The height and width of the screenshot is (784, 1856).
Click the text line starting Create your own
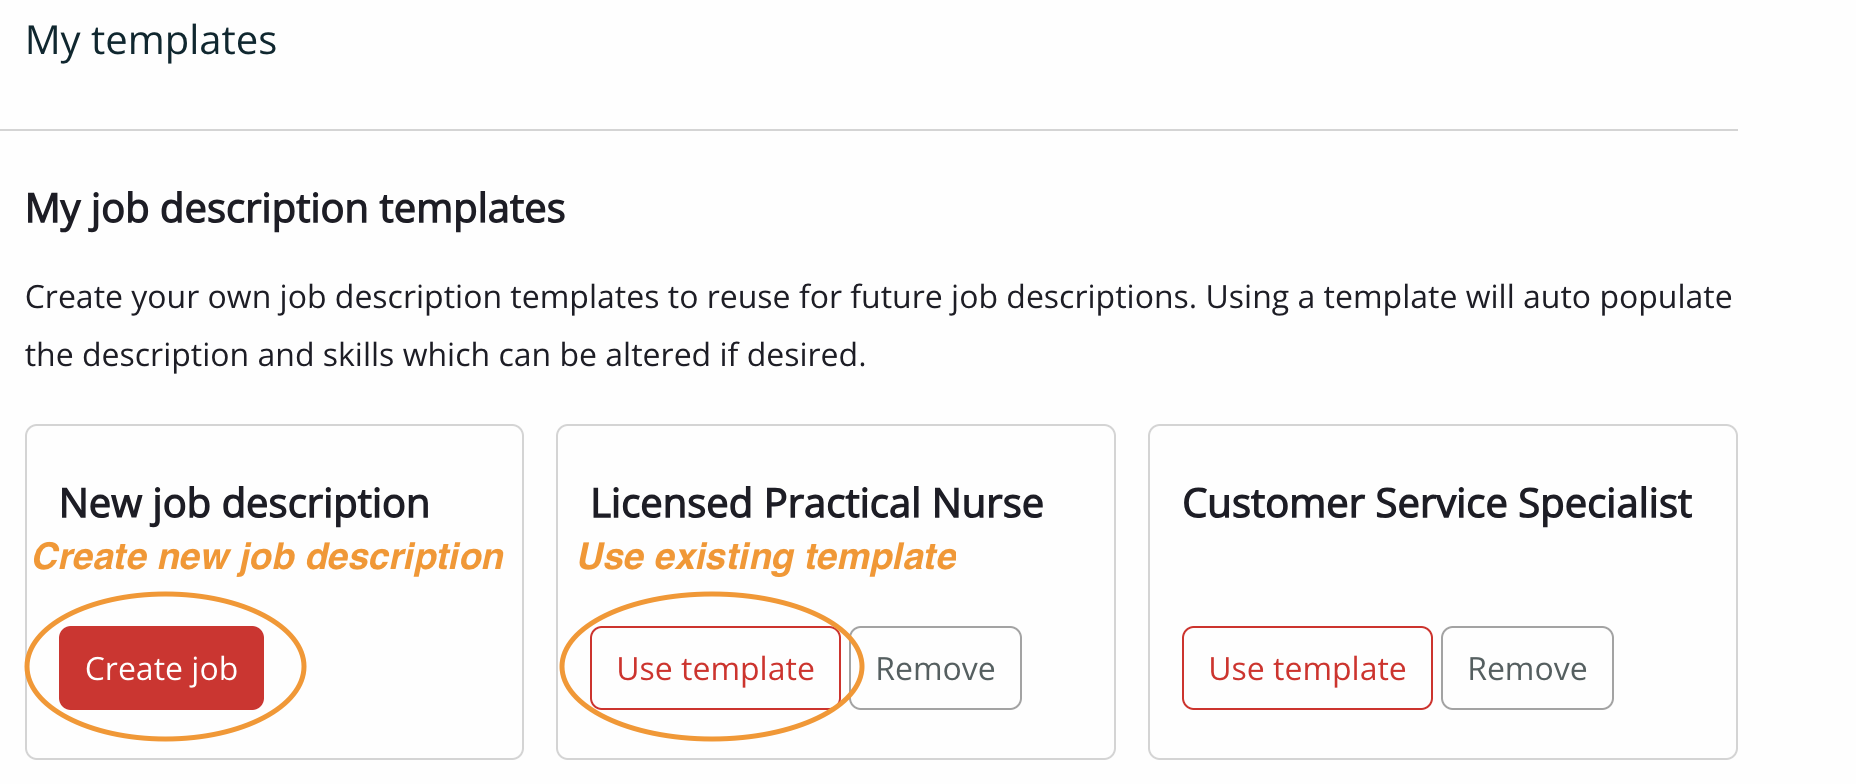pyautogui.click(x=878, y=297)
